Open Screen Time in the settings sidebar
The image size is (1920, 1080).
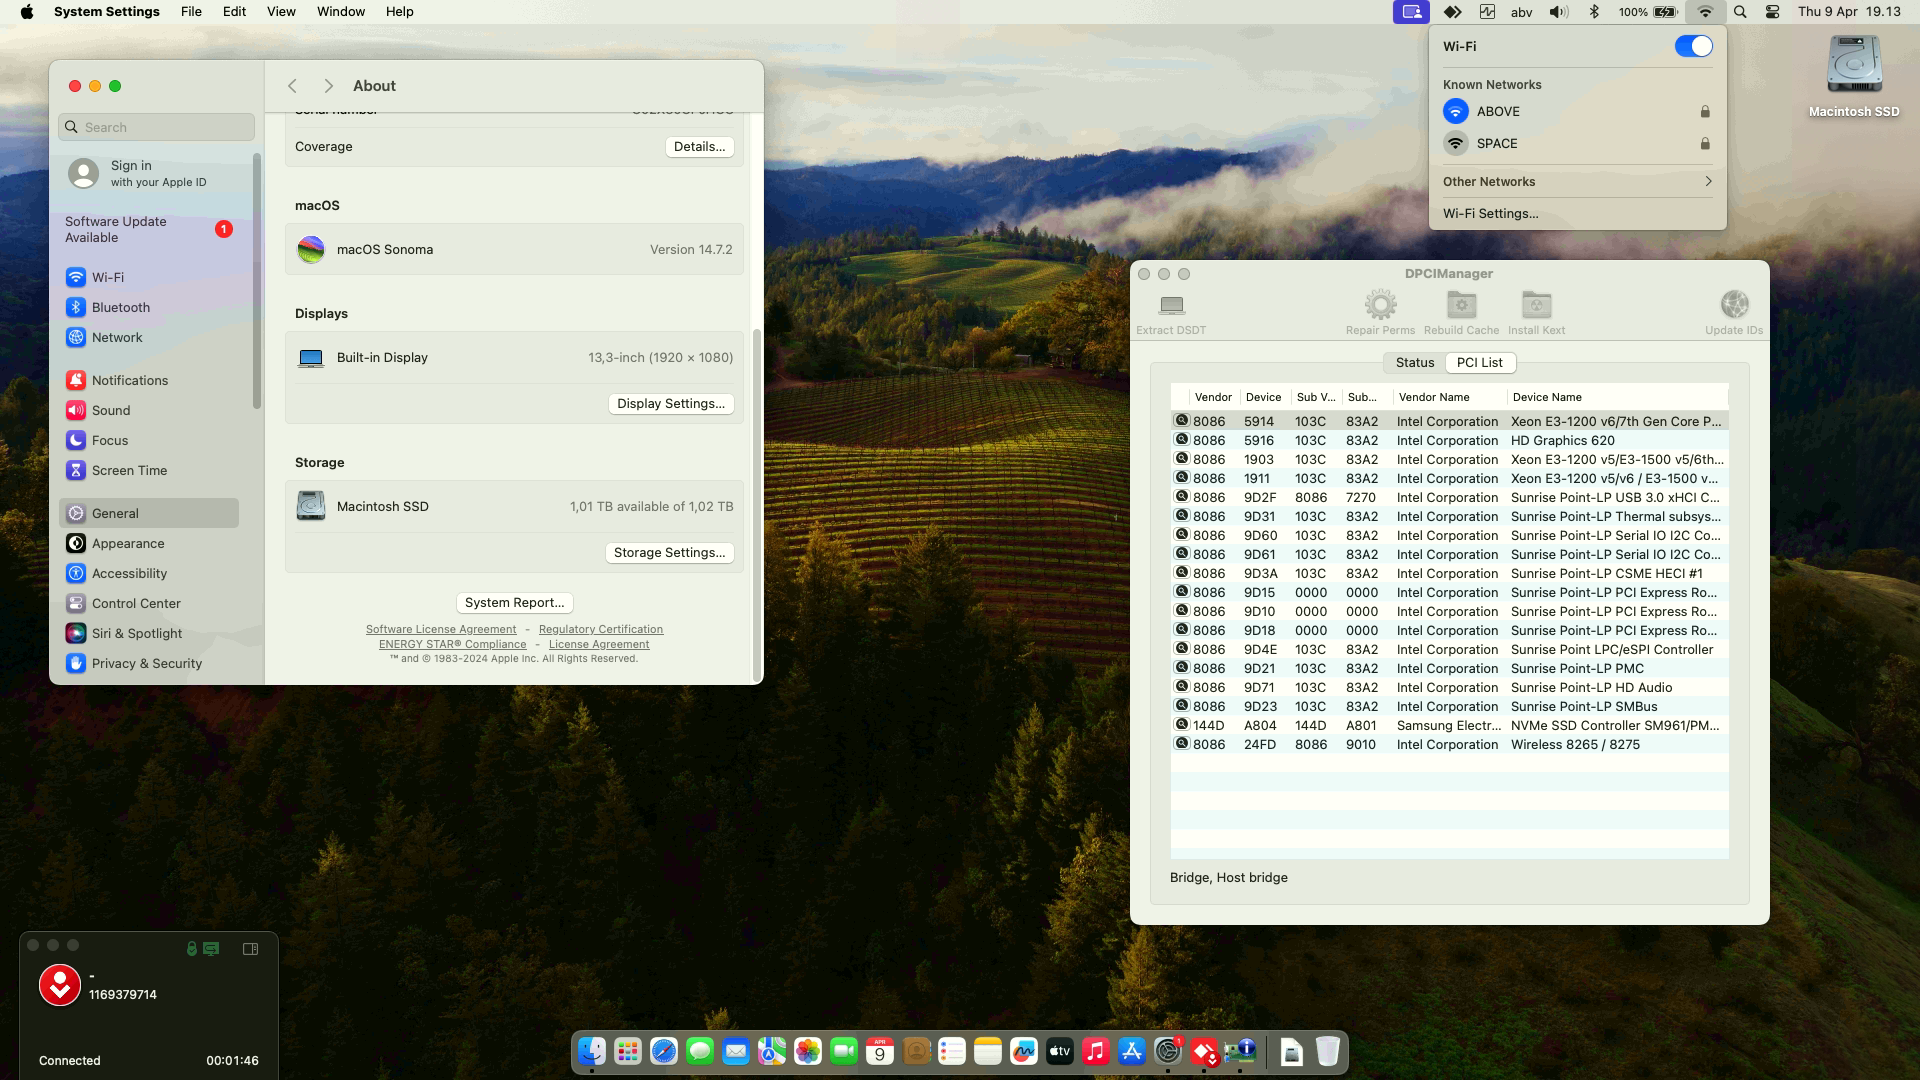click(149, 470)
